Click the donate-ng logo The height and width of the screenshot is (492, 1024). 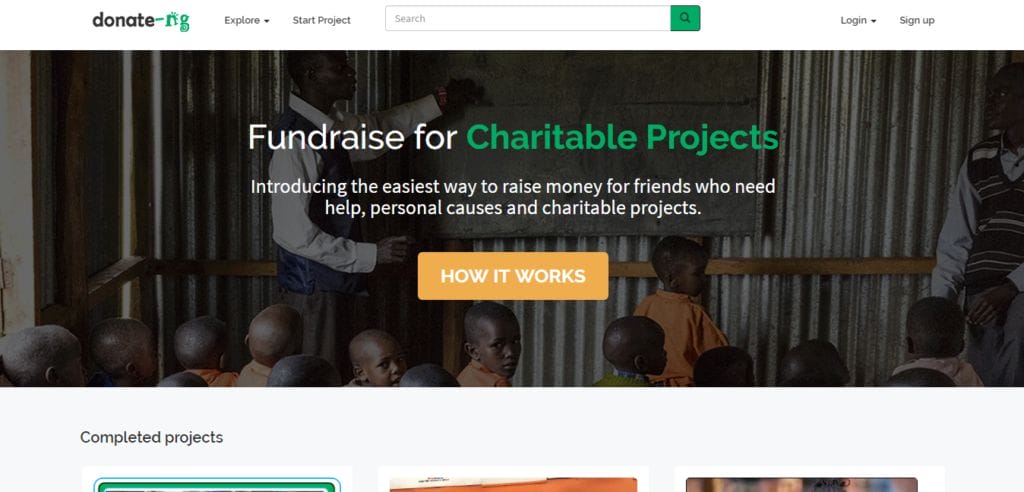point(140,20)
